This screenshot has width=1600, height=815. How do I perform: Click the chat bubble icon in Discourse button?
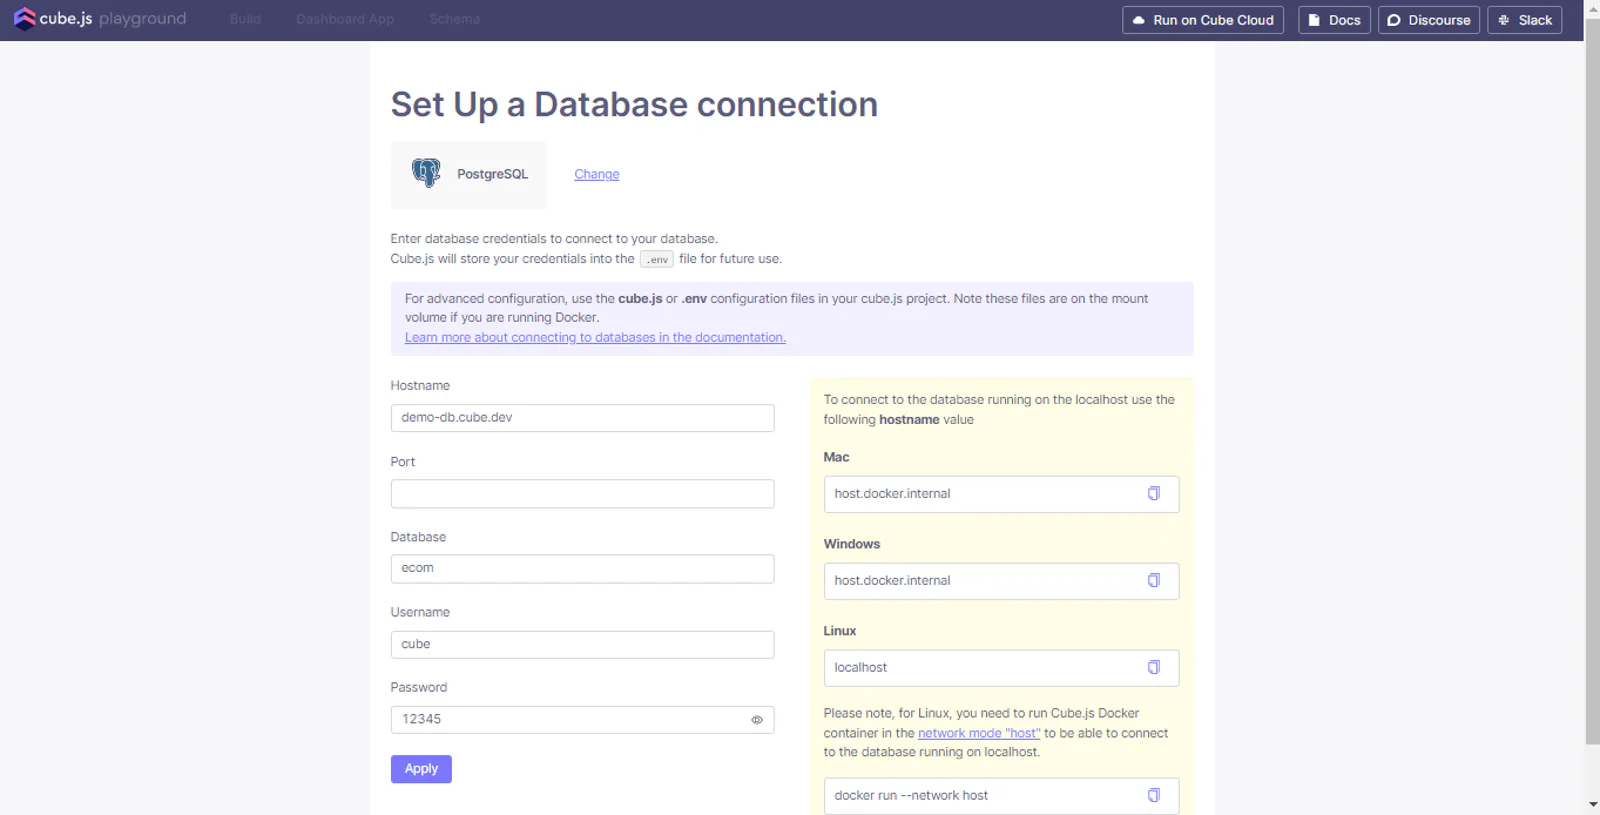coord(1394,20)
